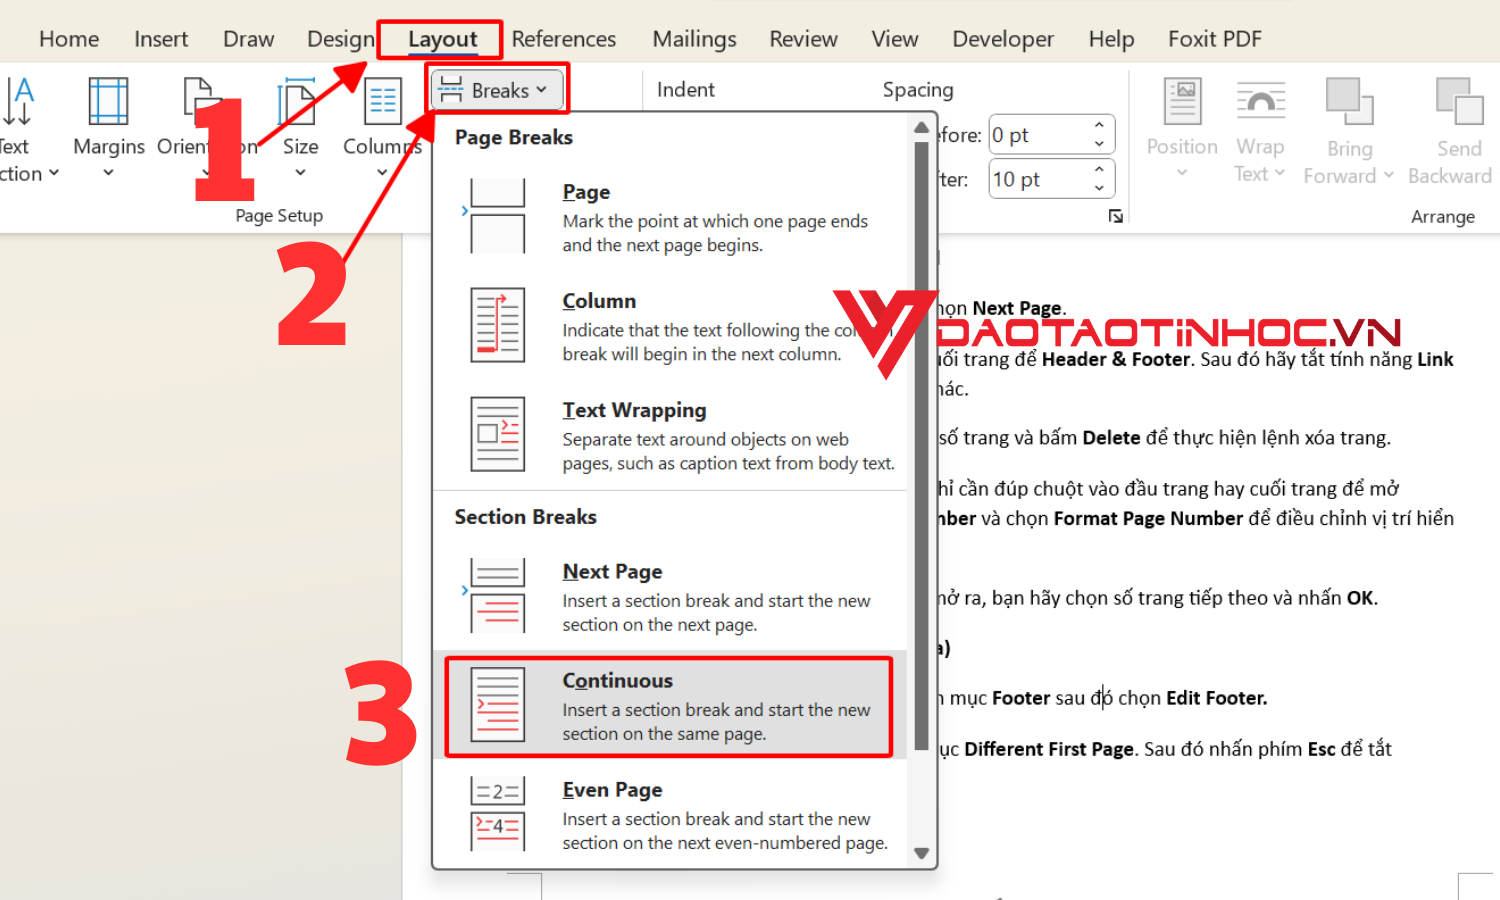Open the Columns dropdown

point(382,129)
